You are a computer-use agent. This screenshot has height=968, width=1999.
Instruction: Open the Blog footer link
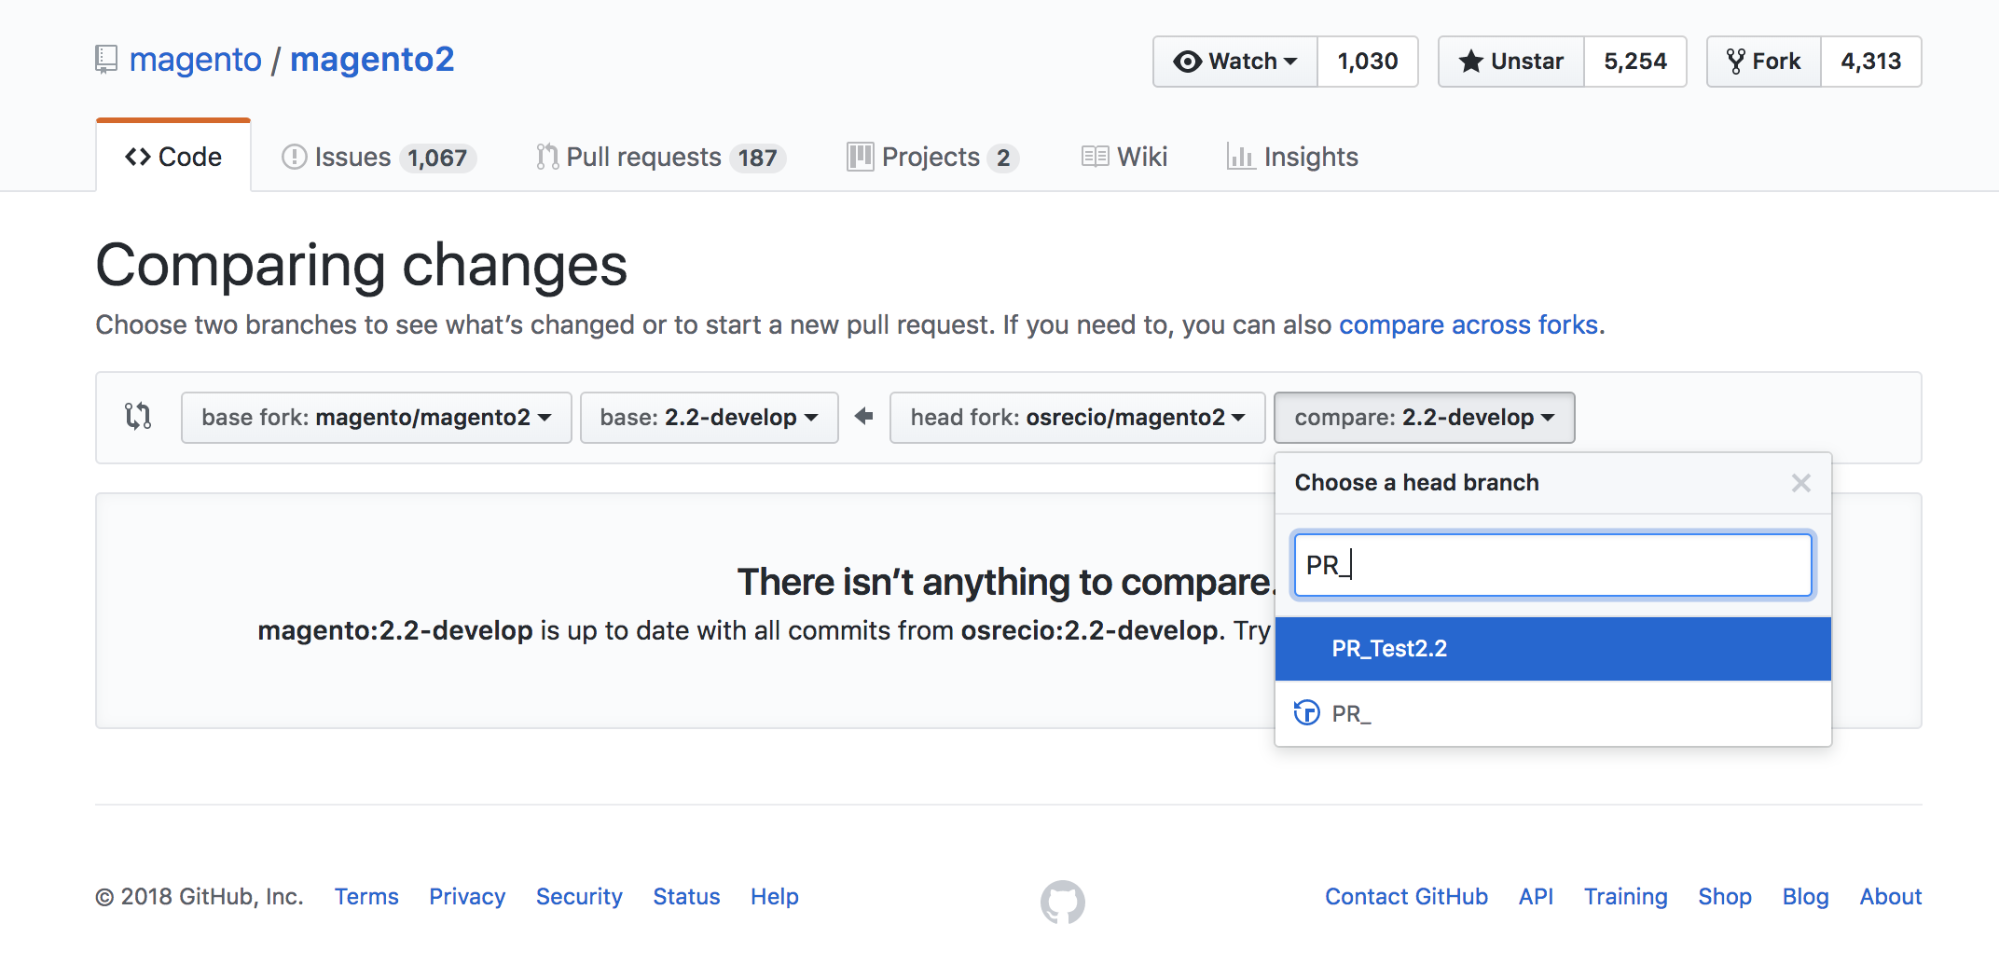click(x=1805, y=897)
